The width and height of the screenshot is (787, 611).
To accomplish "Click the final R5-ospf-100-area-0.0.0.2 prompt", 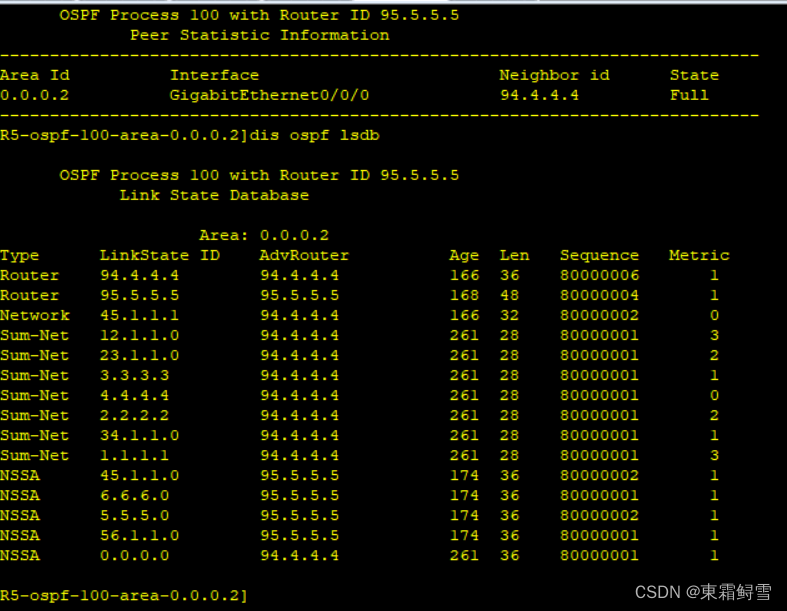I will (124, 596).
